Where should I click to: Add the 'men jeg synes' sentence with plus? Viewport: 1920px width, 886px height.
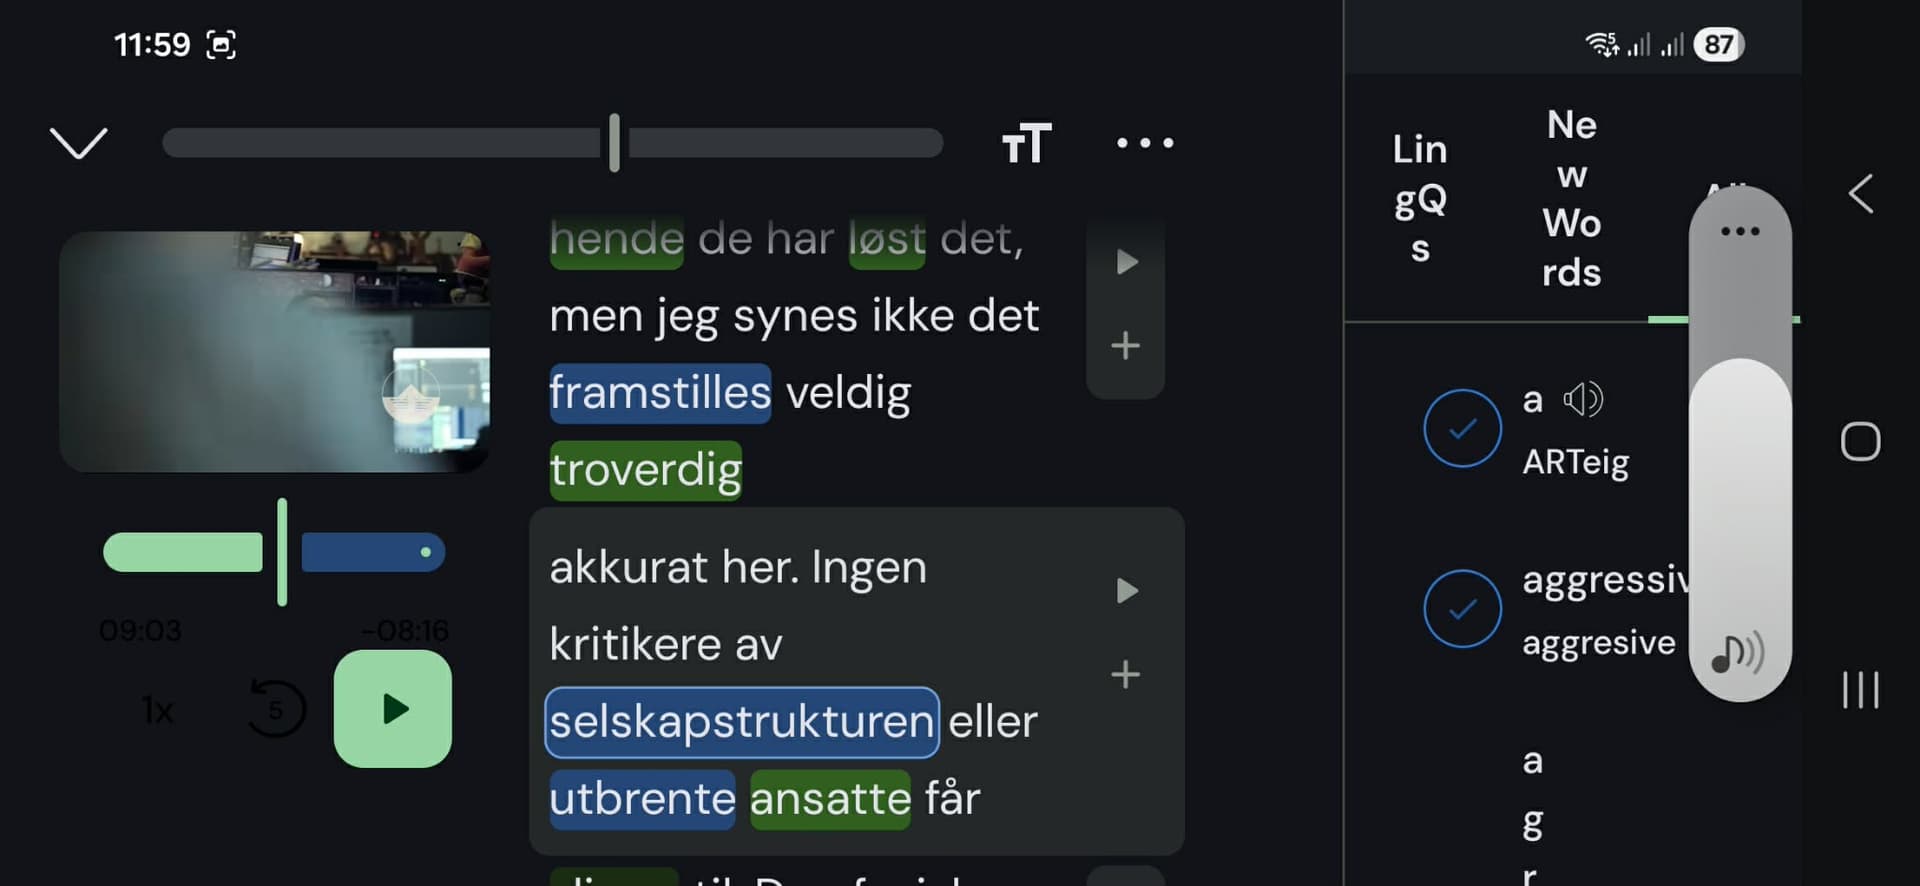pos(1126,346)
